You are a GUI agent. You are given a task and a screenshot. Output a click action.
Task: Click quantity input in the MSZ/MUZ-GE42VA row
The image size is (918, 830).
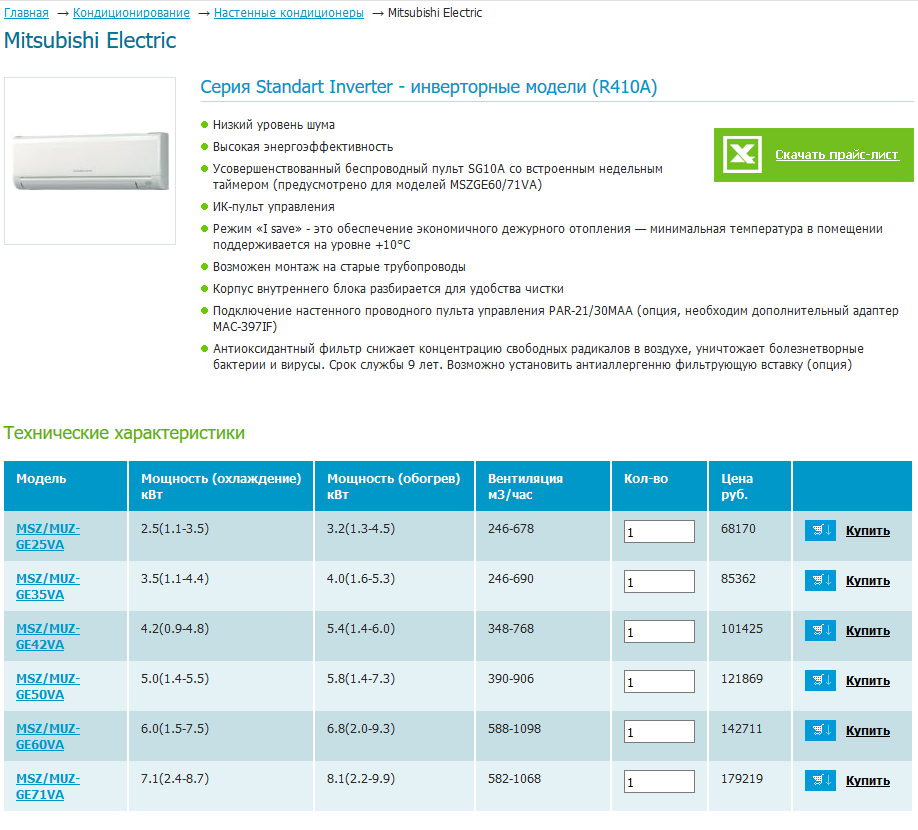pos(658,632)
